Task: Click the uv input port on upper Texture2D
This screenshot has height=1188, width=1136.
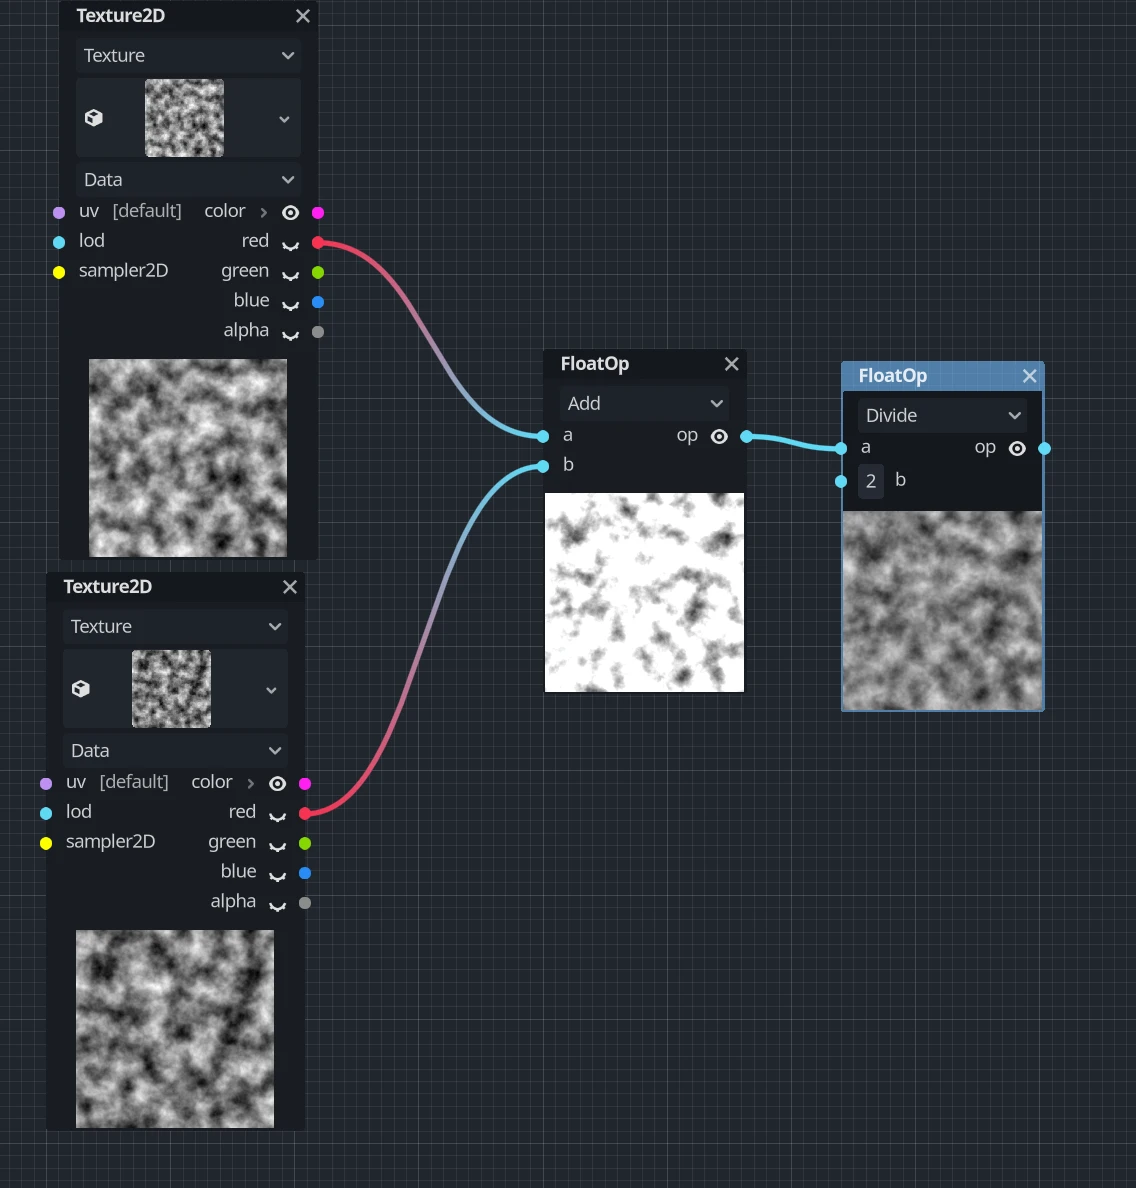Action: pos(59,213)
